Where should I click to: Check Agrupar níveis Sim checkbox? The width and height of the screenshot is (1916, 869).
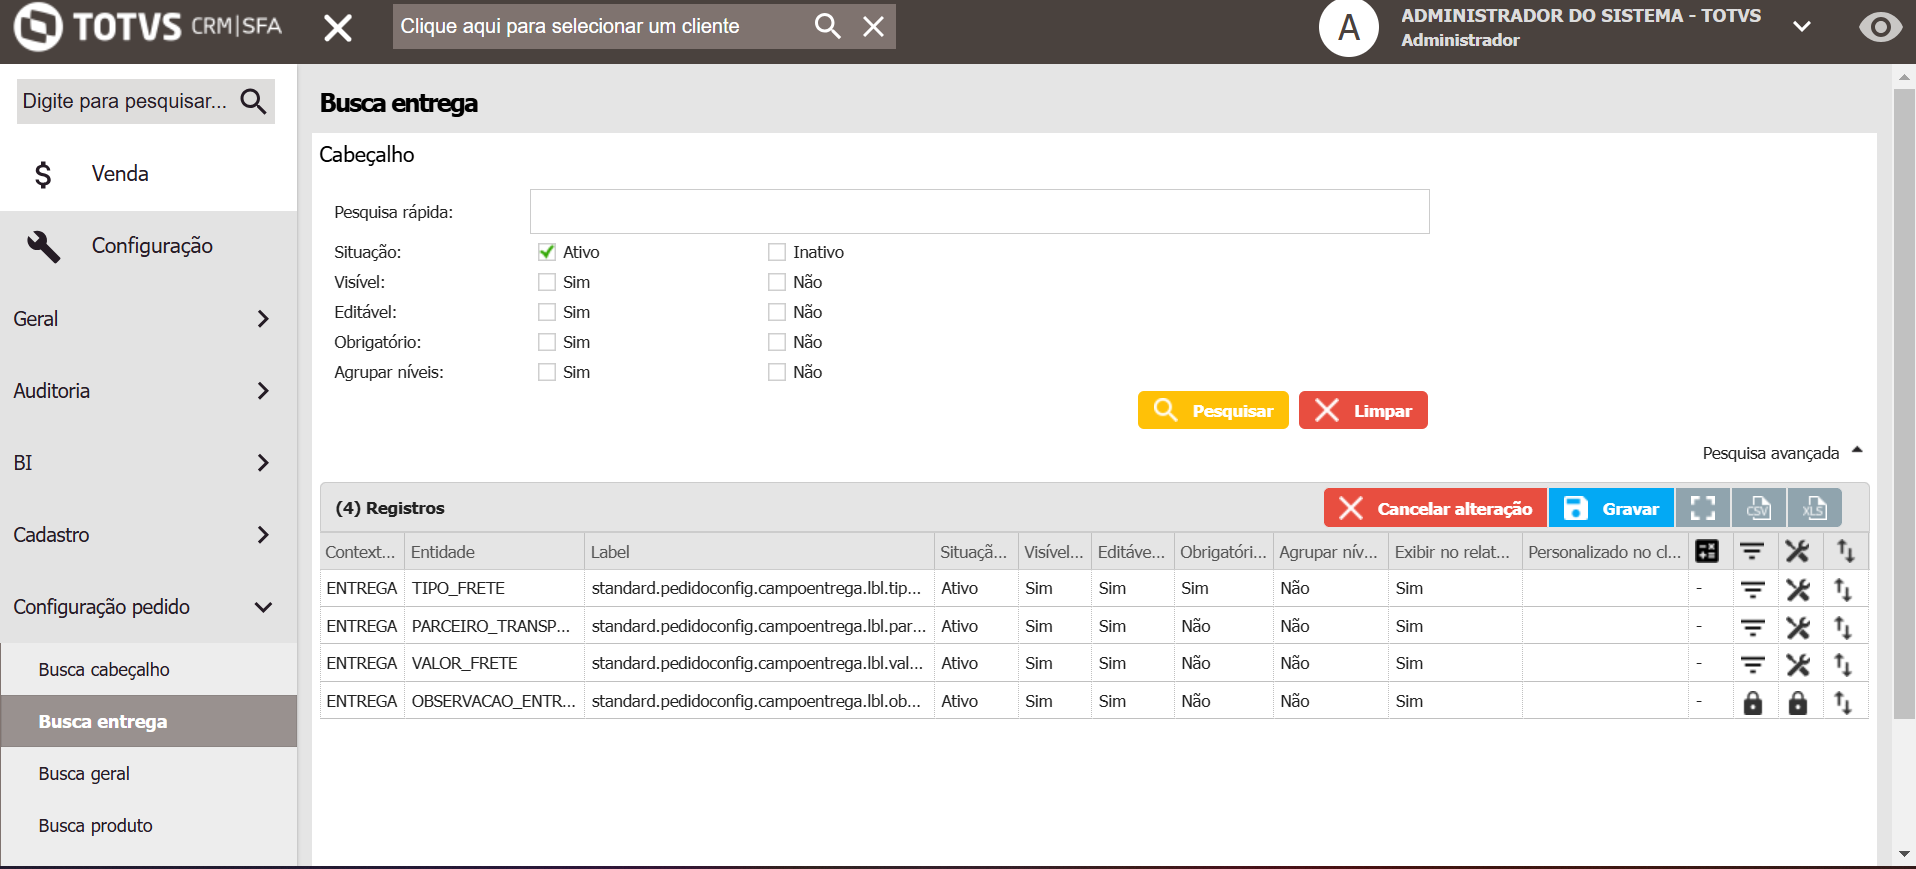point(547,372)
